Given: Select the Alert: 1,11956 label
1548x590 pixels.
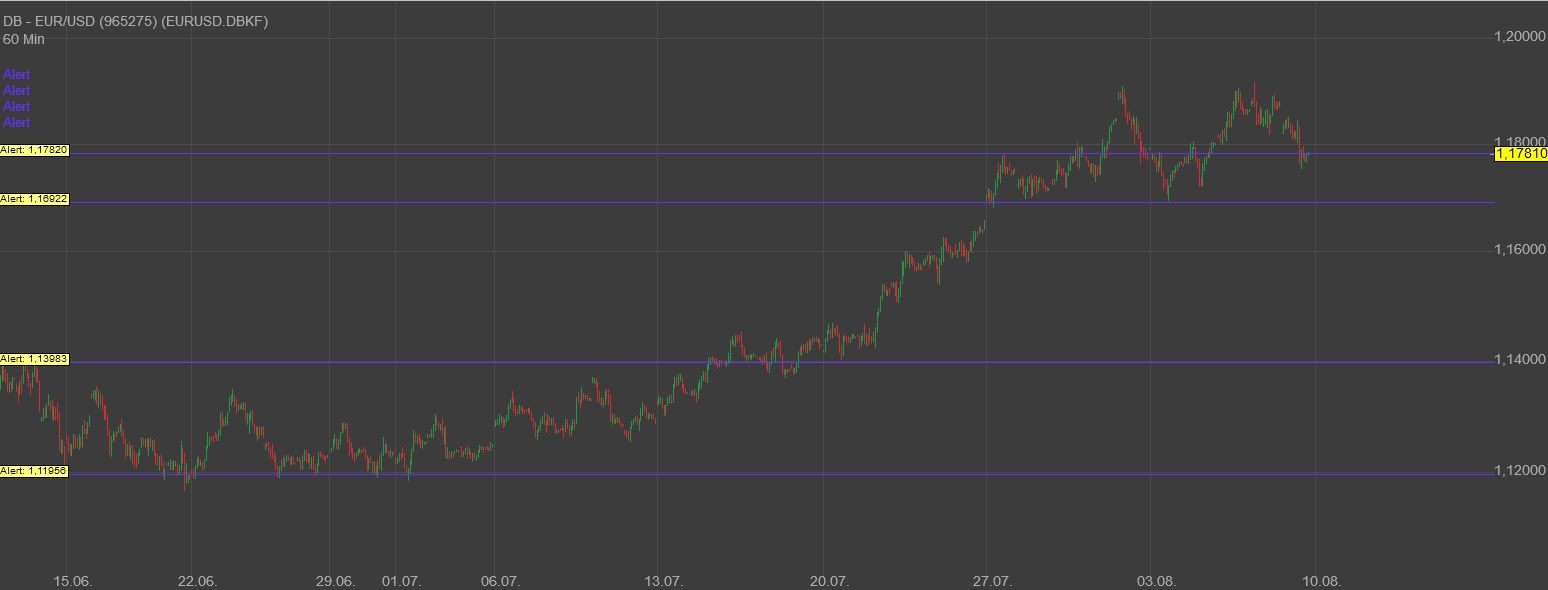Looking at the screenshot, I should point(35,471).
